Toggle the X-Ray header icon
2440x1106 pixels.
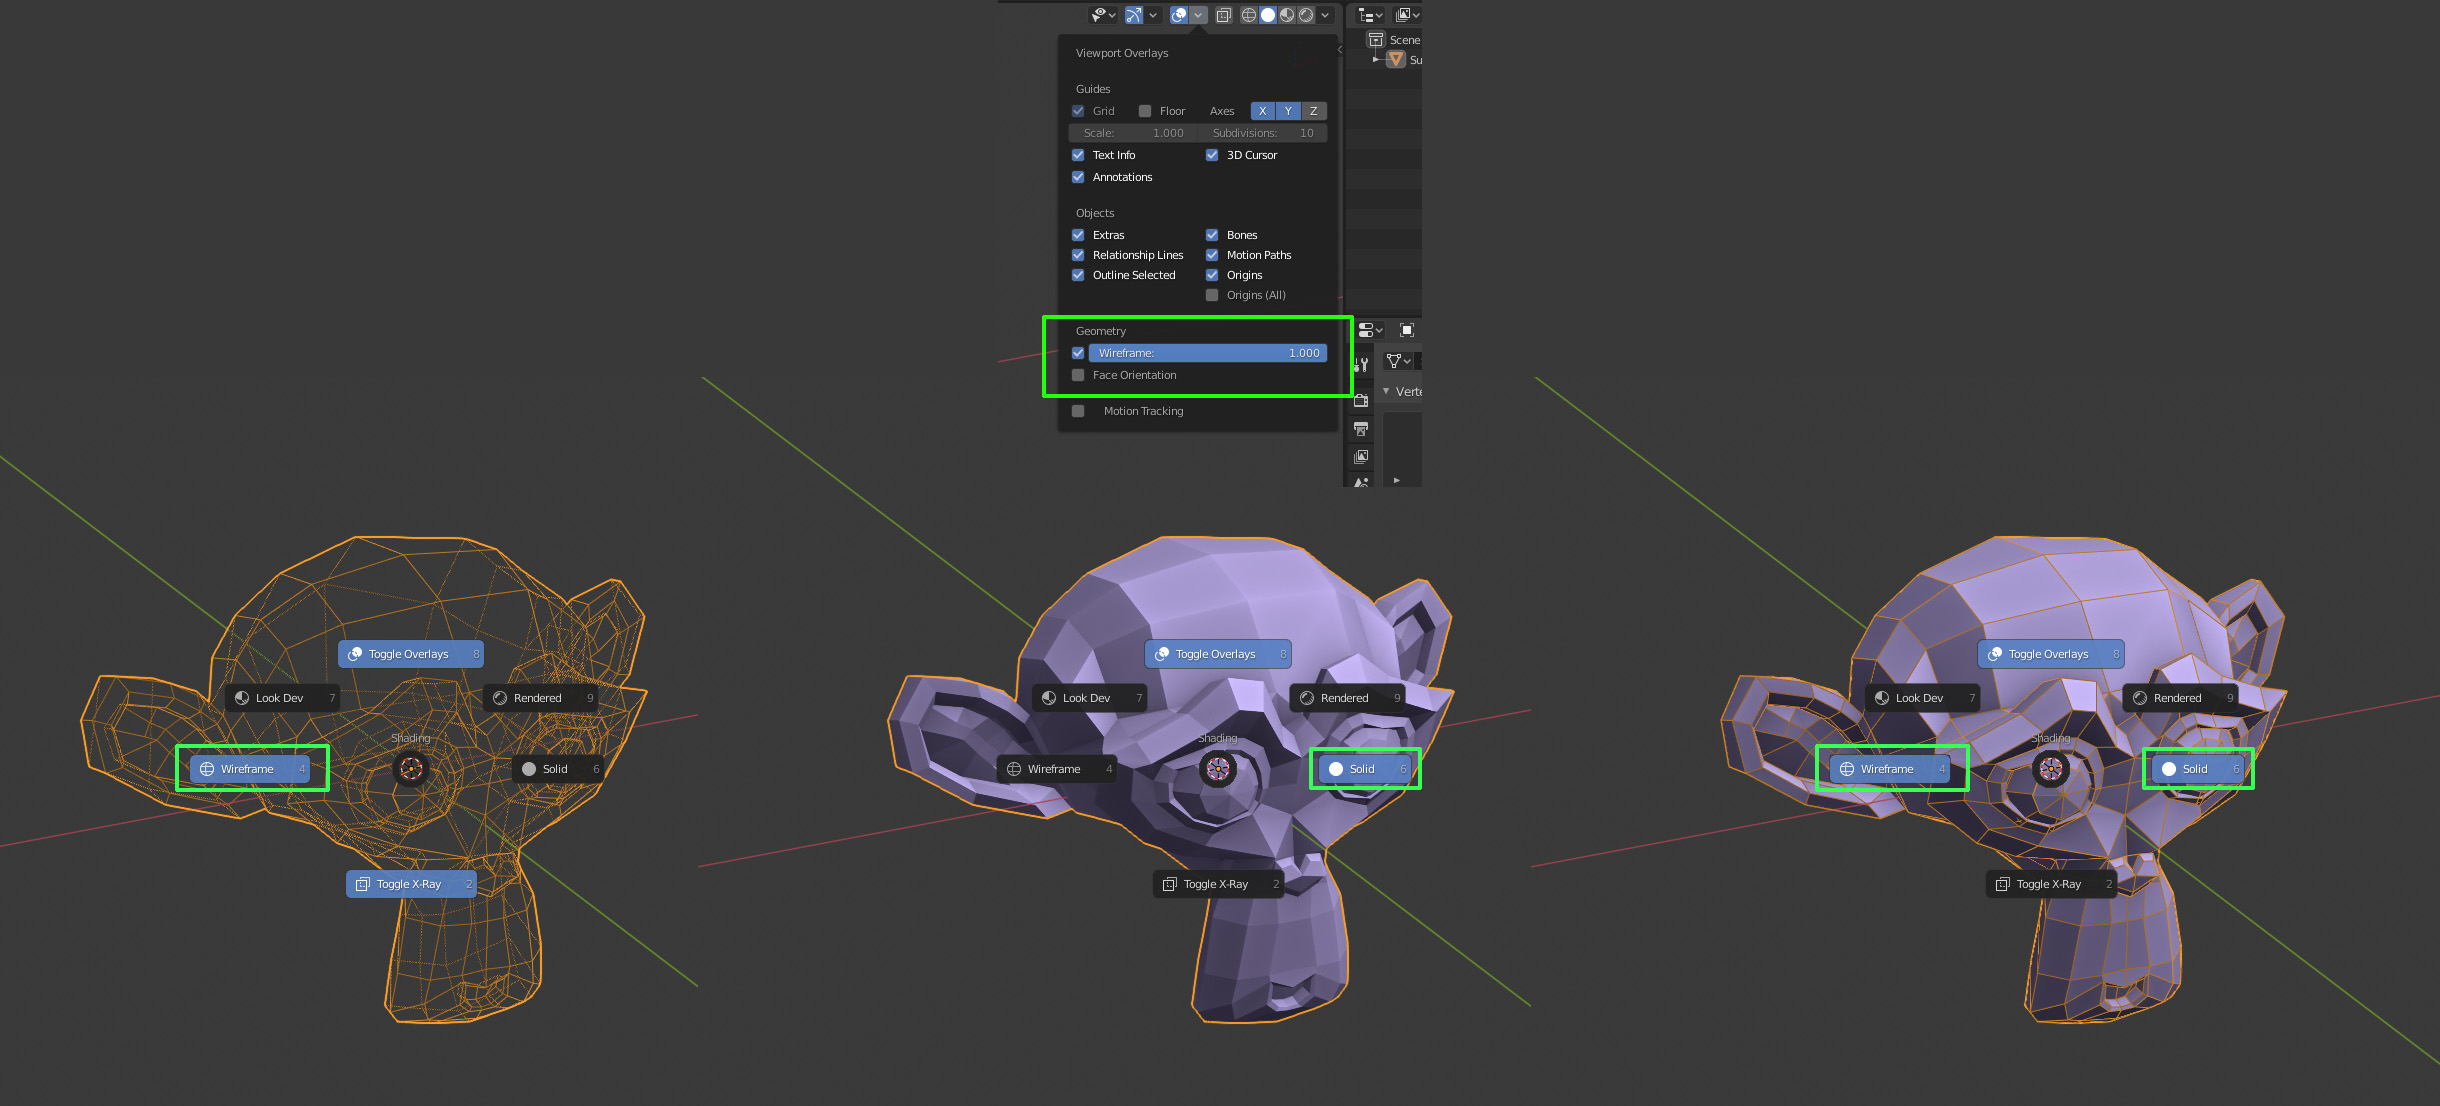pyautogui.click(x=1224, y=15)
